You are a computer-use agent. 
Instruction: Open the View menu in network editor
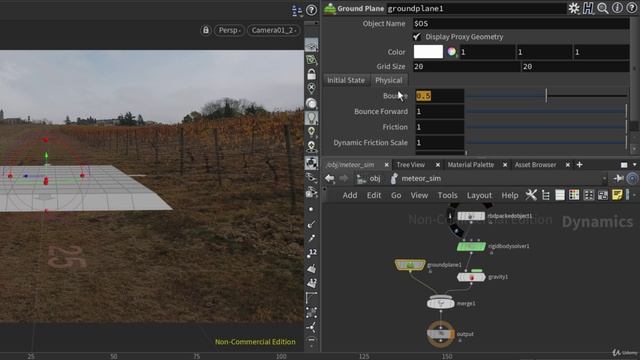(x=419, y=195)
